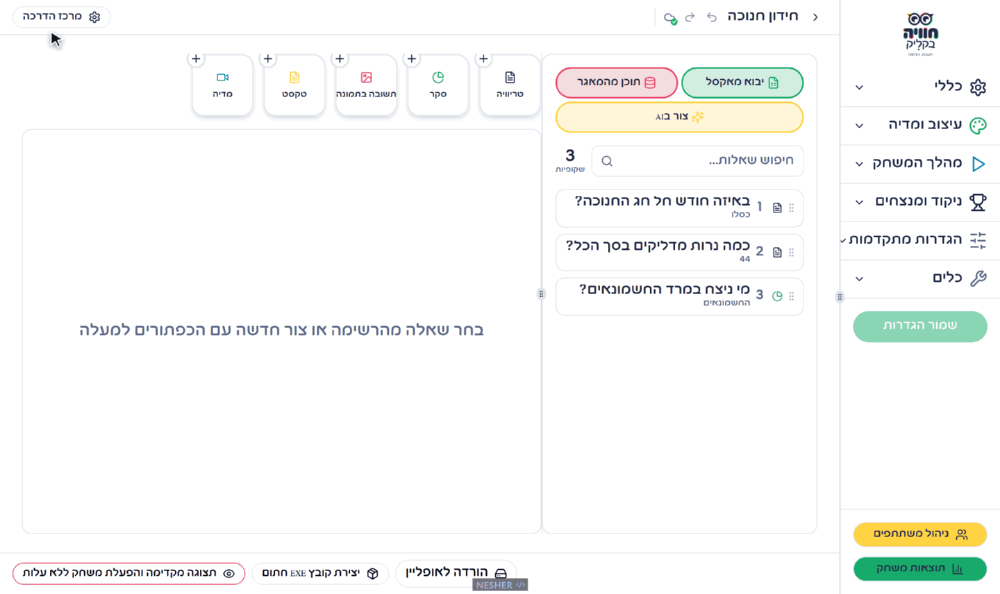Expand the כללי settings section

coord(920,87)
